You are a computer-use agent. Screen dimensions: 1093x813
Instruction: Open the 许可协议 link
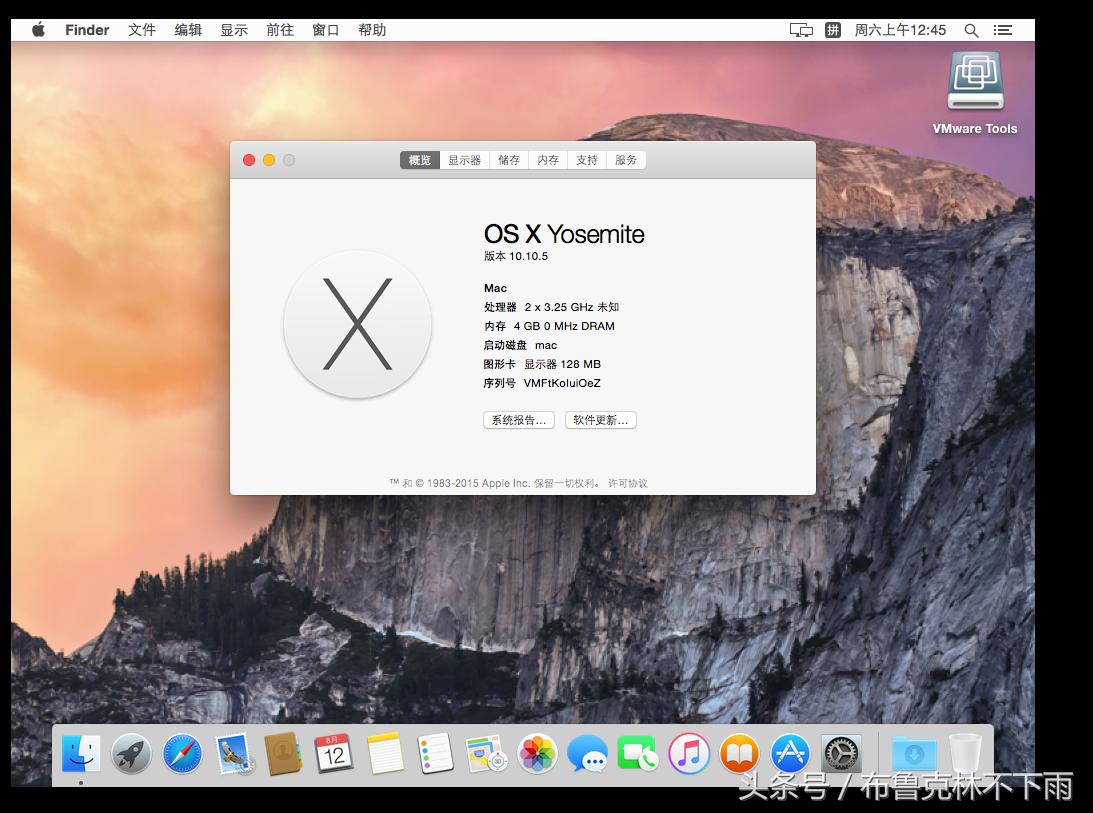628,483
